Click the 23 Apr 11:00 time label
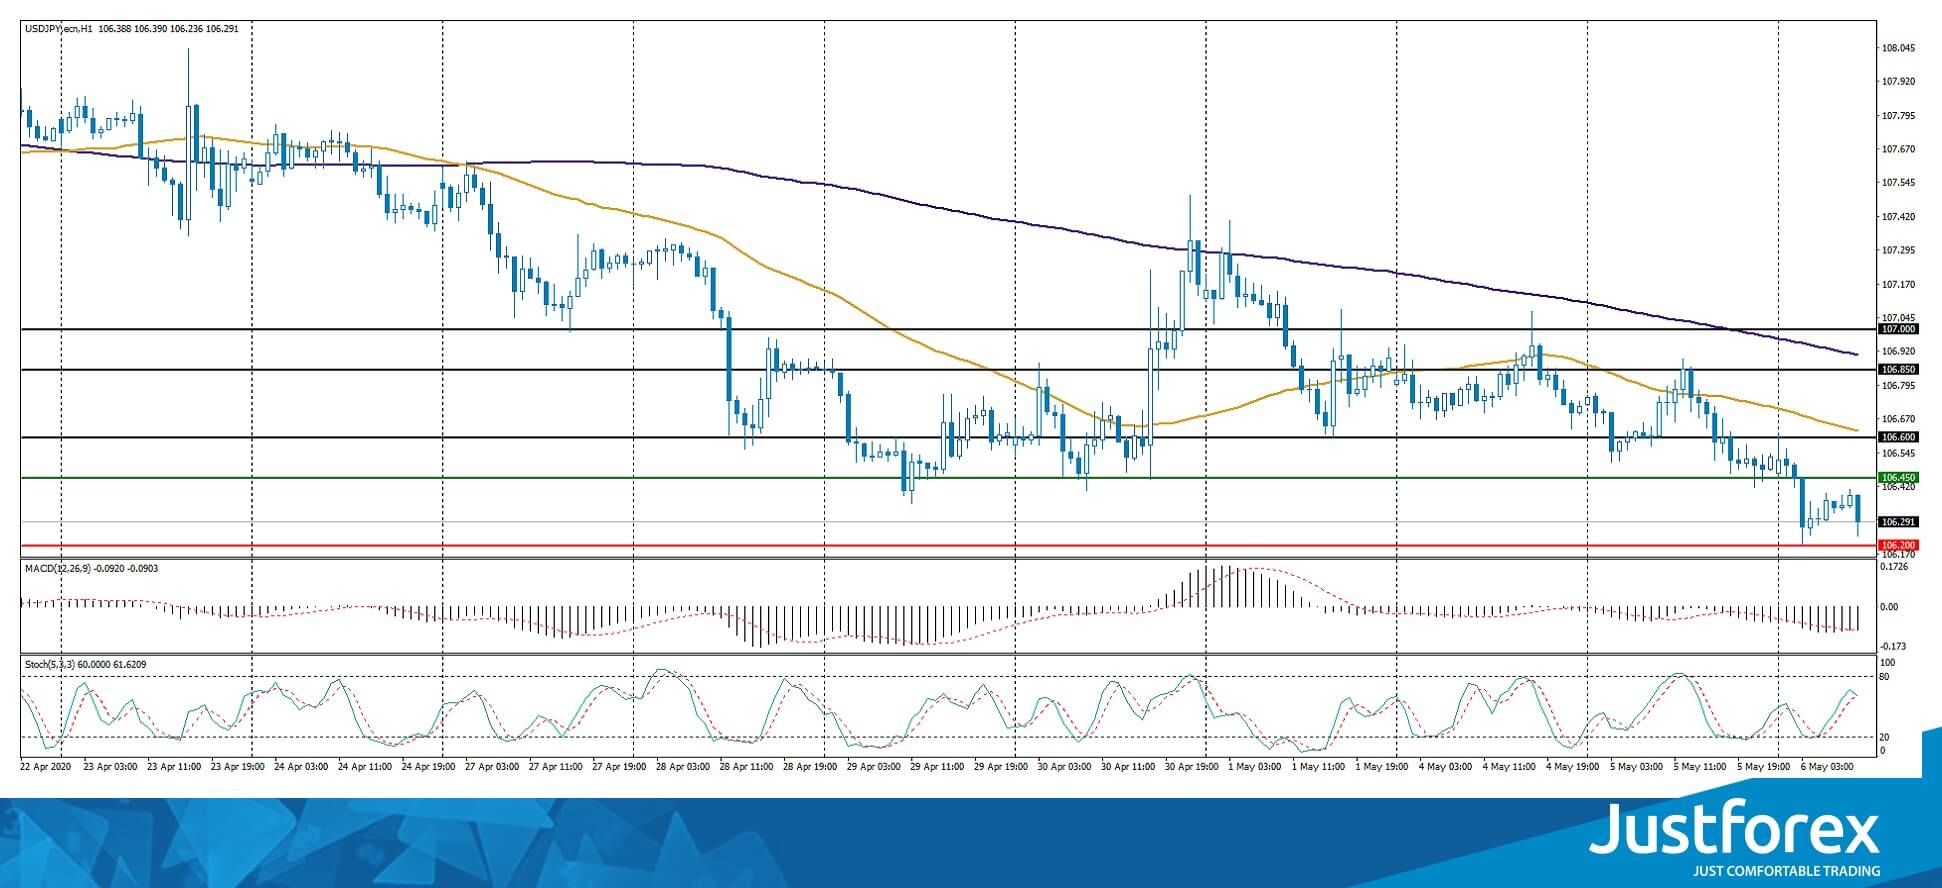The height and width of the screenshot is (888, 1942). click(175, 767)
